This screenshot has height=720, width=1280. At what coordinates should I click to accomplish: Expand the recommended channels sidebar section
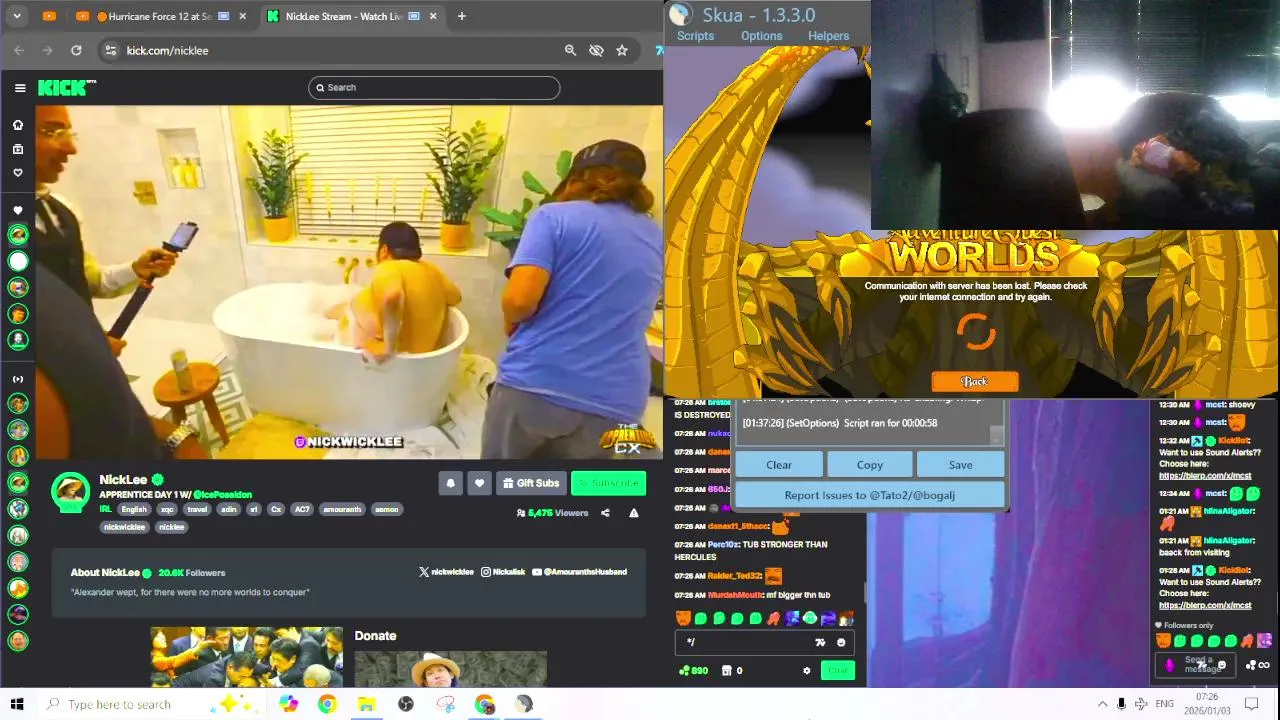pyautogui.click(x=18, y=380)
